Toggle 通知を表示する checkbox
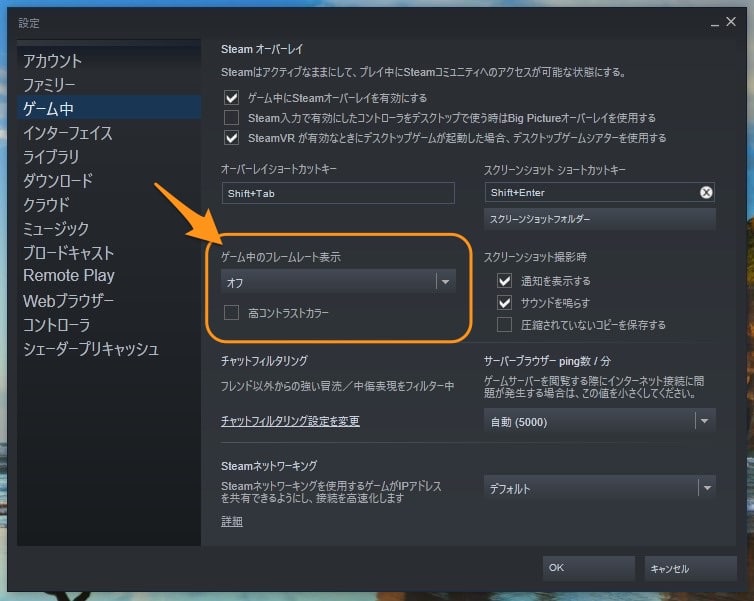The height and width of the screenshot is (601, 754). pyautogui.click(x=504, y=282)
